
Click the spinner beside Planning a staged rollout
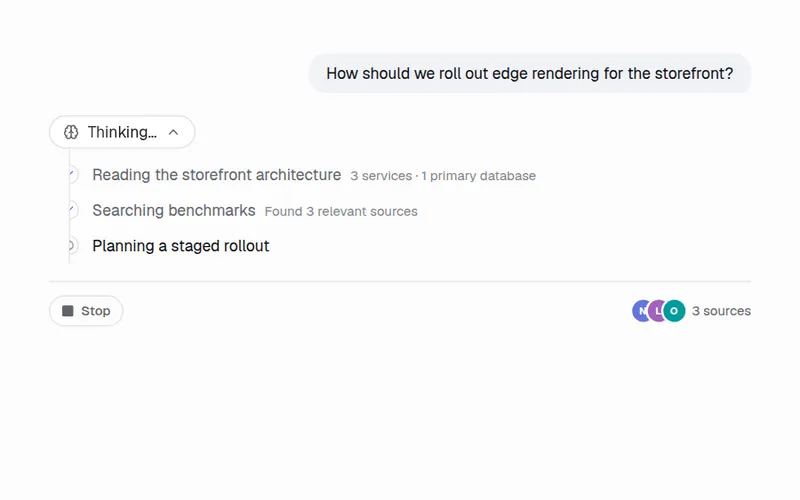coord(71,246)
